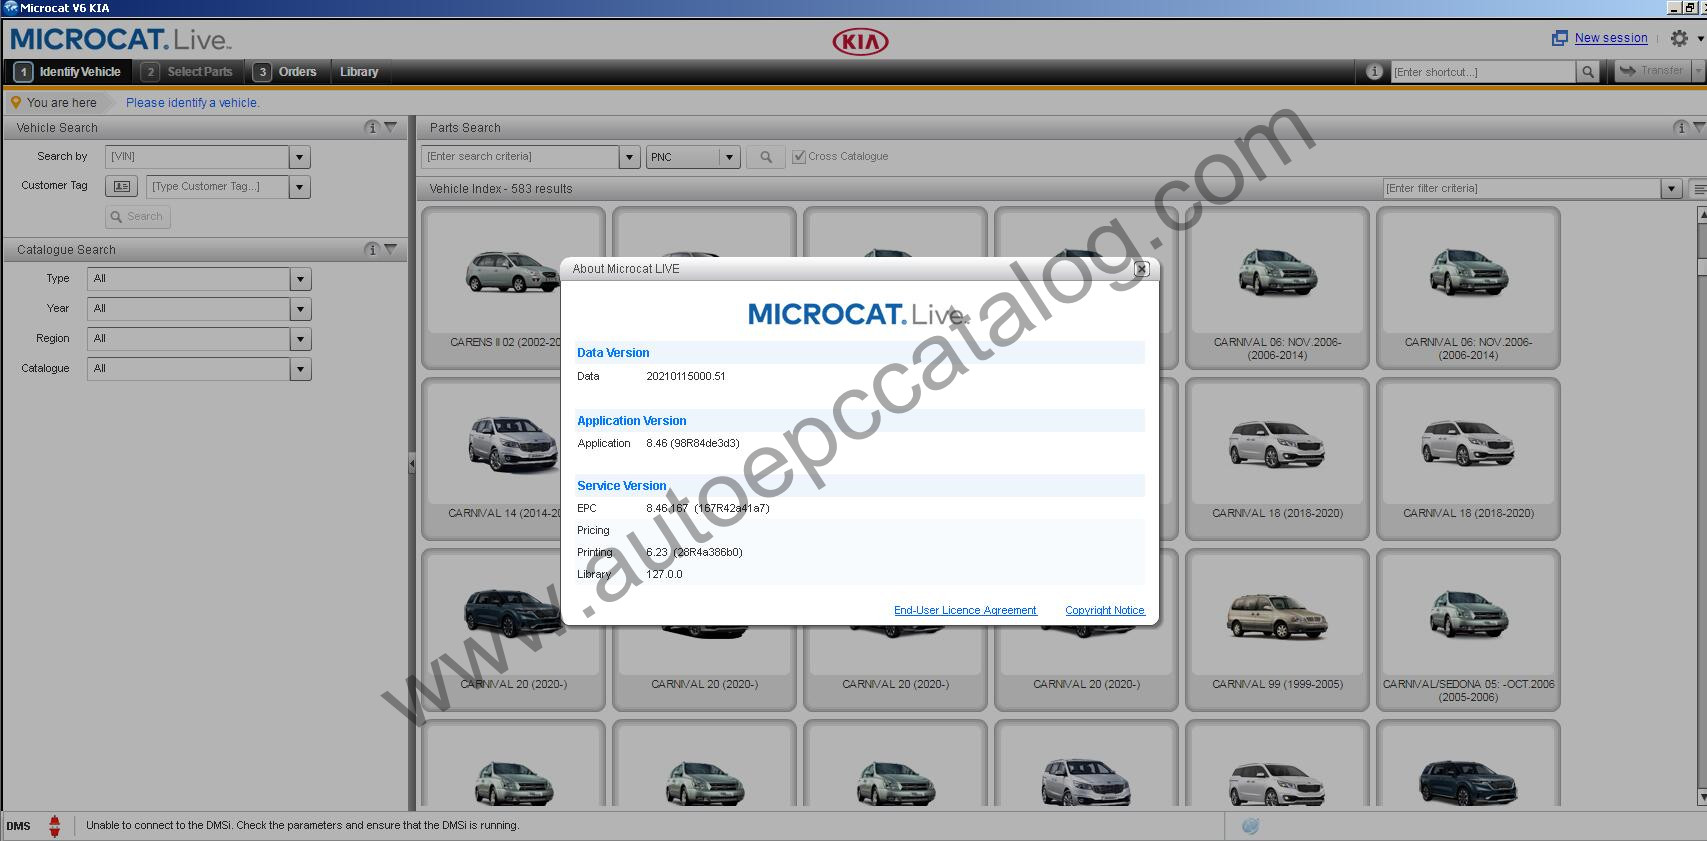Screen dimensions: 1707x841
Task: Open the Year dropdown
Action: coord(300,309)
